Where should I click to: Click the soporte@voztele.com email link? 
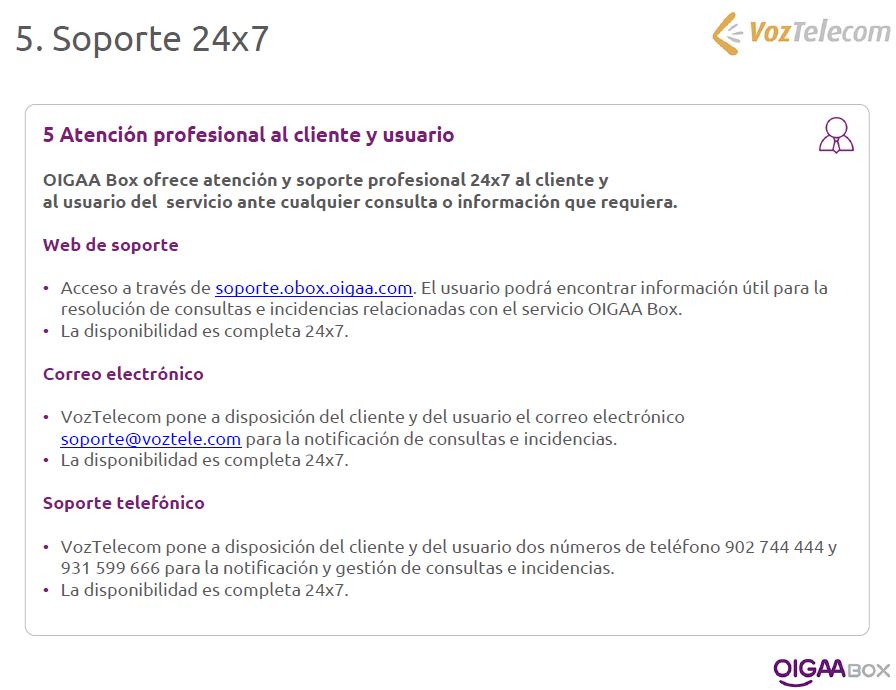[151, 439]
